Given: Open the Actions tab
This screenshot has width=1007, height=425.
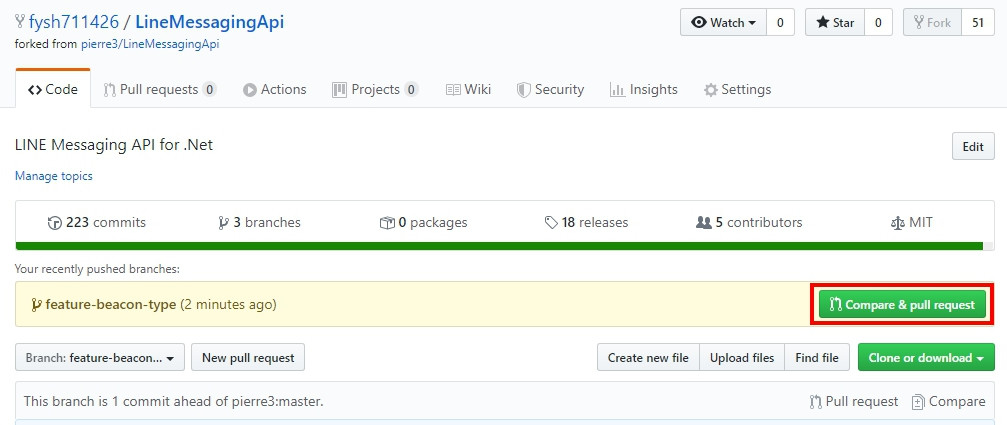Looking at the screenshot, I should 274,89.
